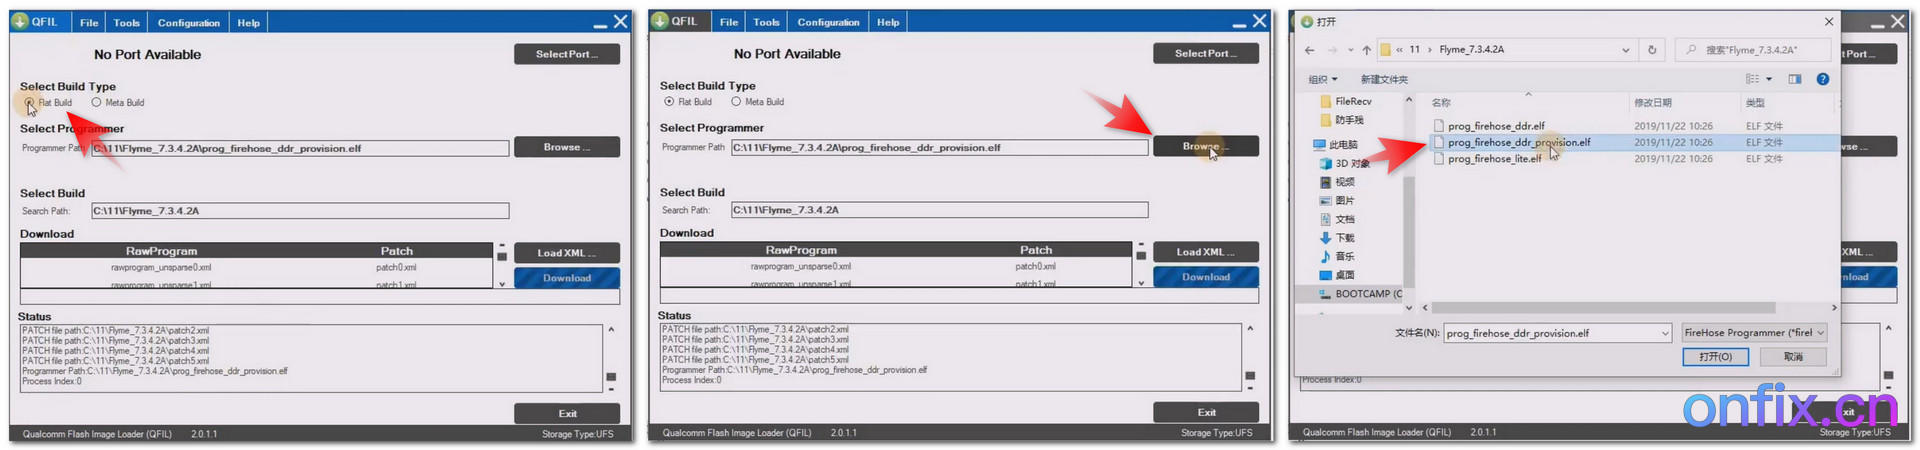The image size is (1920, 450).
Task: Choose Meta Build radio in middle QFIL window
Action: pos(736,102)
